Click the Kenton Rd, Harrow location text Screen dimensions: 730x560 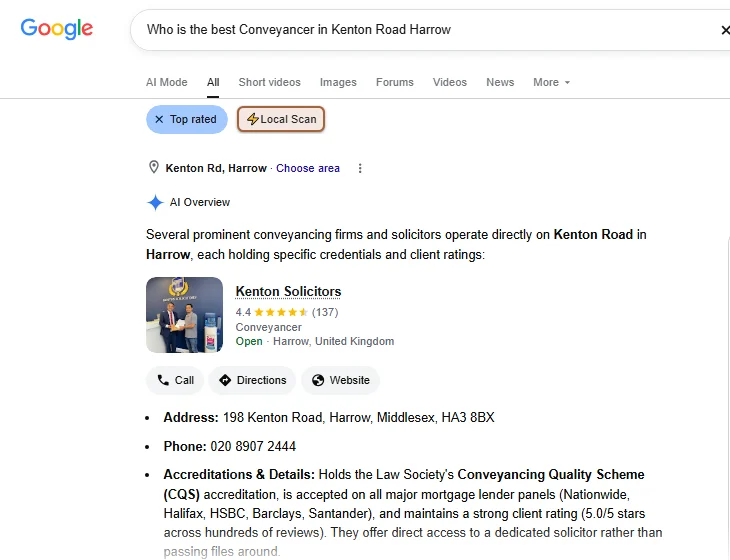click(216, 168)
